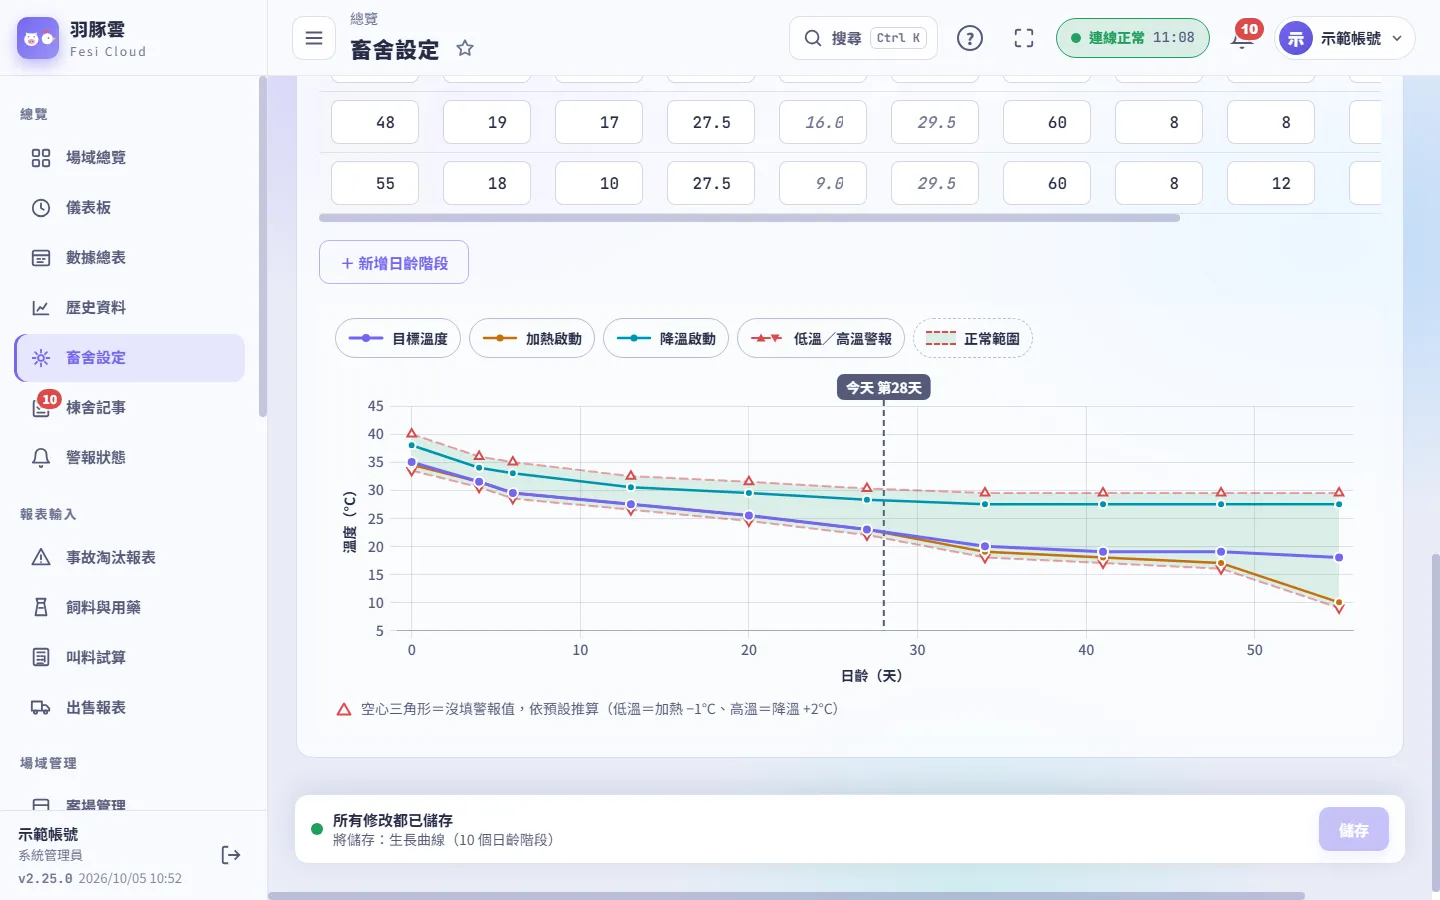Click the 儀表板 clock icon
The image size is (1440, 900).
[x=41, y=208]
